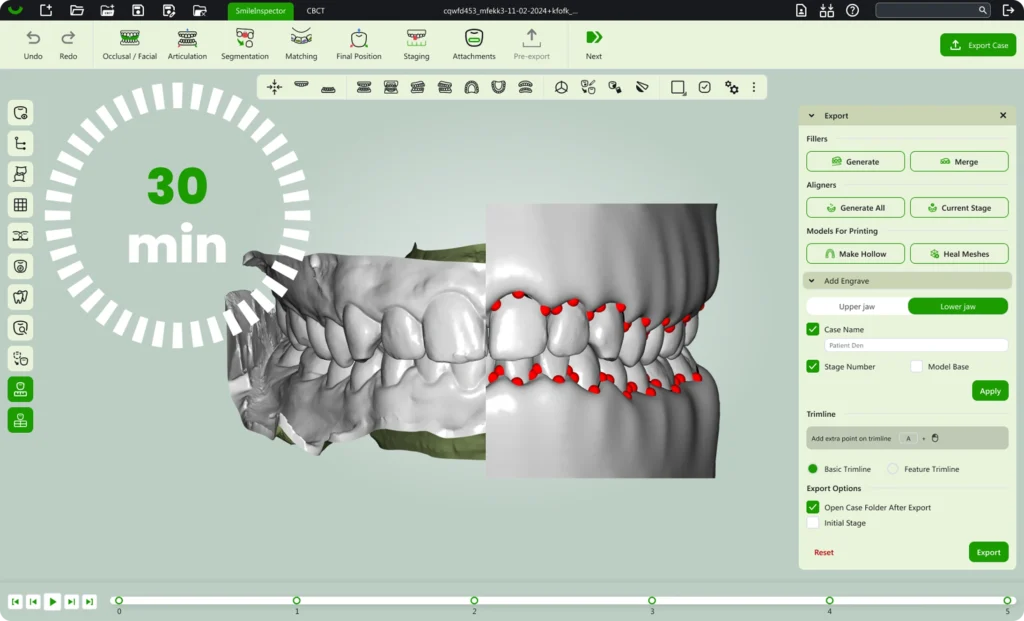
Task: Select the Articulation tool
Action: tap(187, 38)
